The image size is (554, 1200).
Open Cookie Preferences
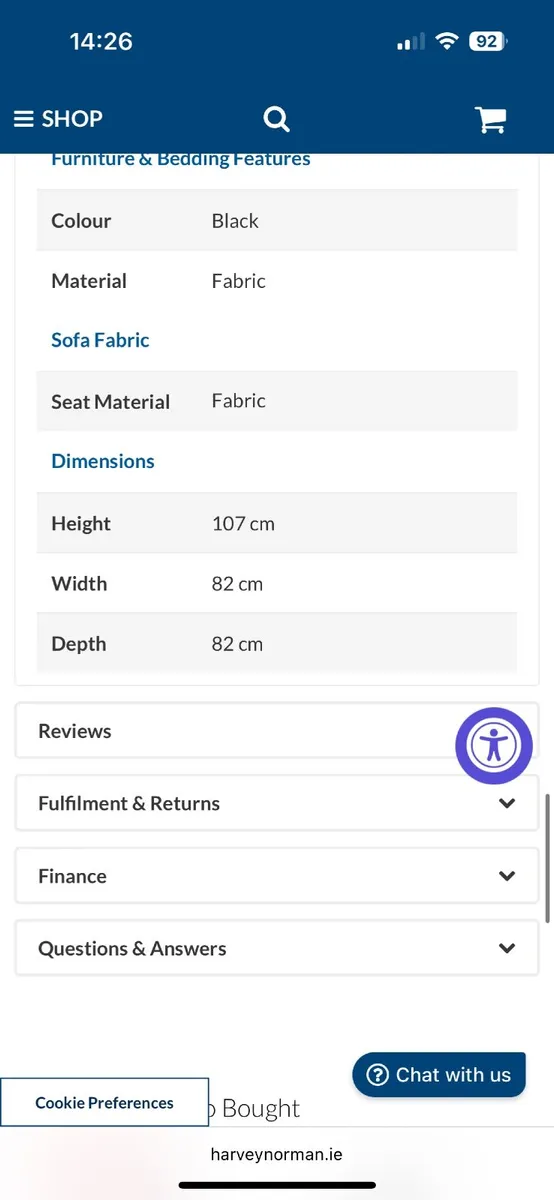tap(105, 1103)
